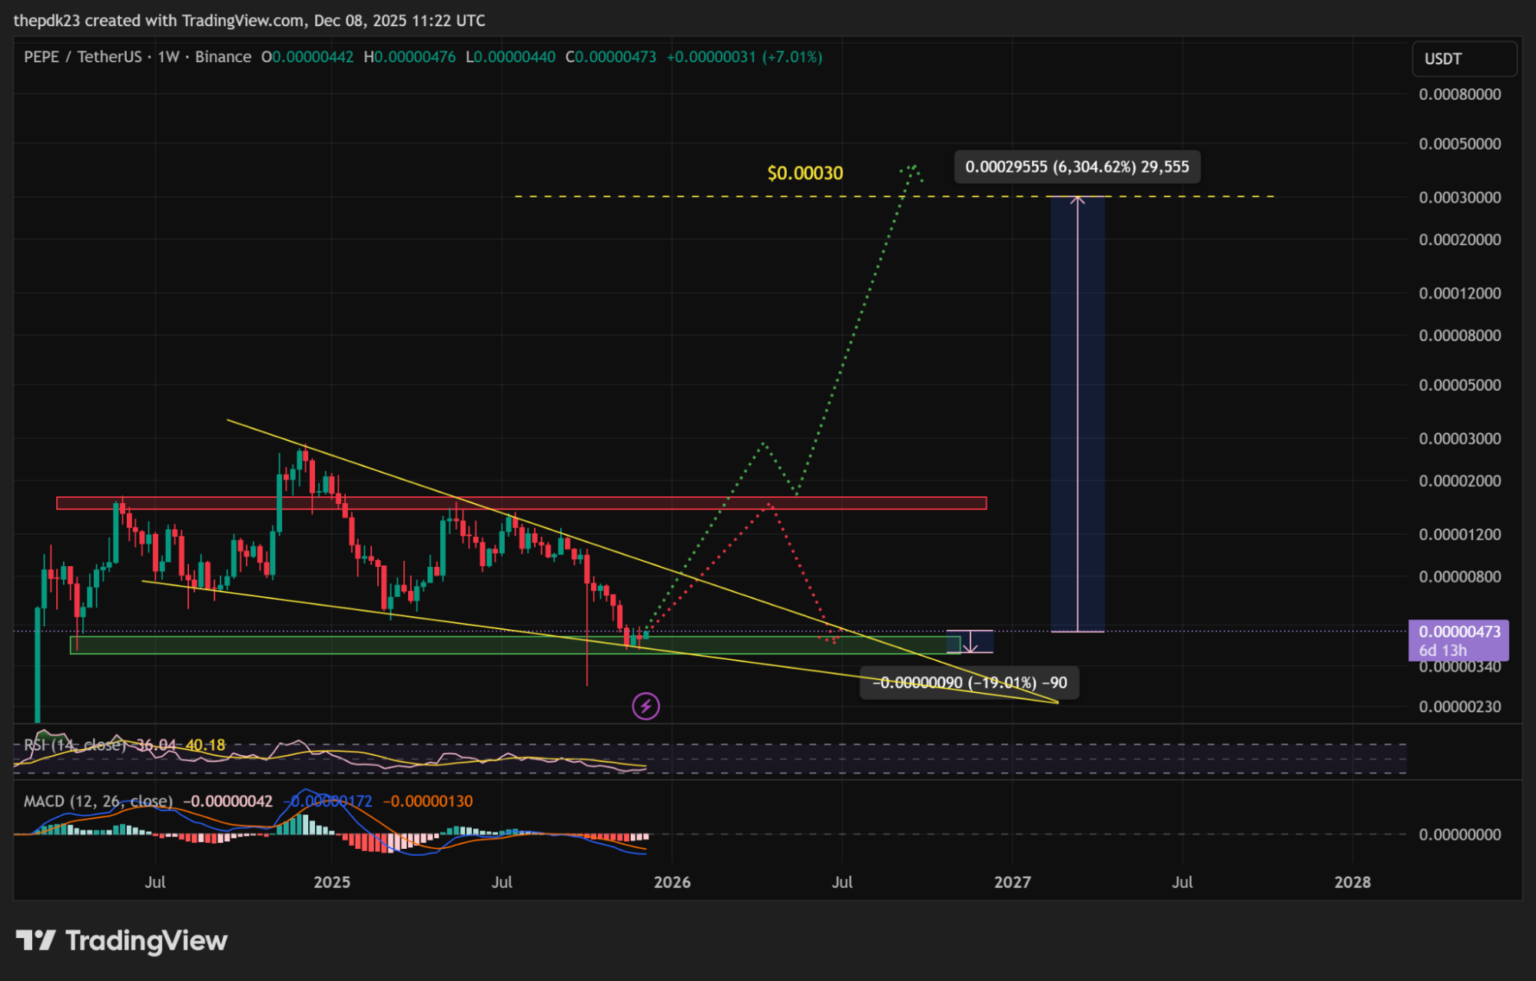This screenshot has width=1536, height=981.
Task: Select the red resistance zone rectangle
Action: click(521, 503)
